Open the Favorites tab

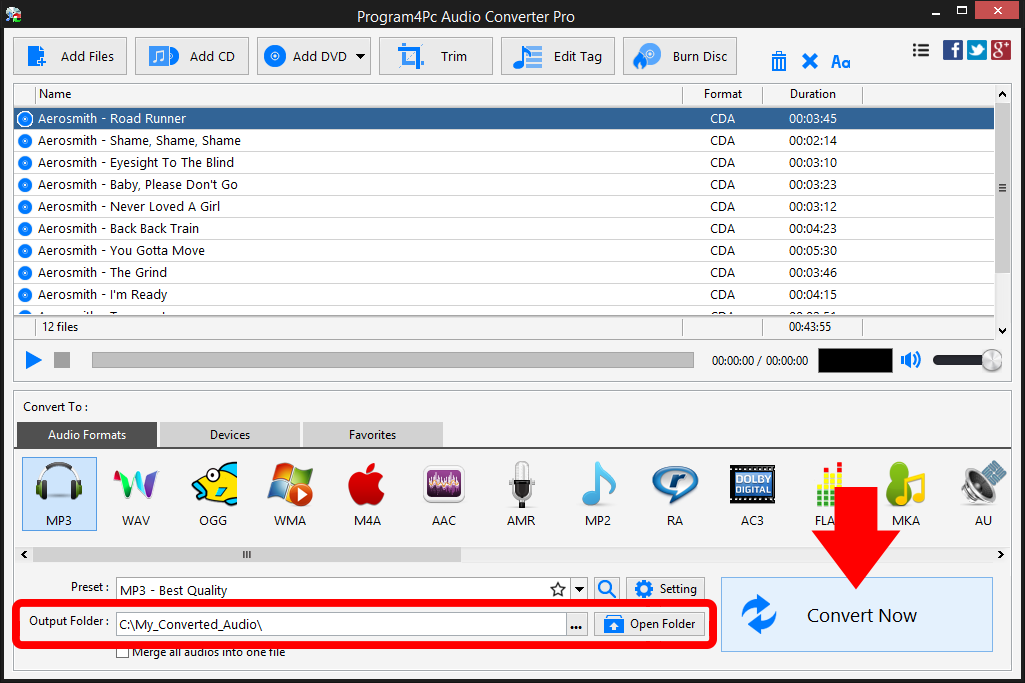click(x=372, y=434)
